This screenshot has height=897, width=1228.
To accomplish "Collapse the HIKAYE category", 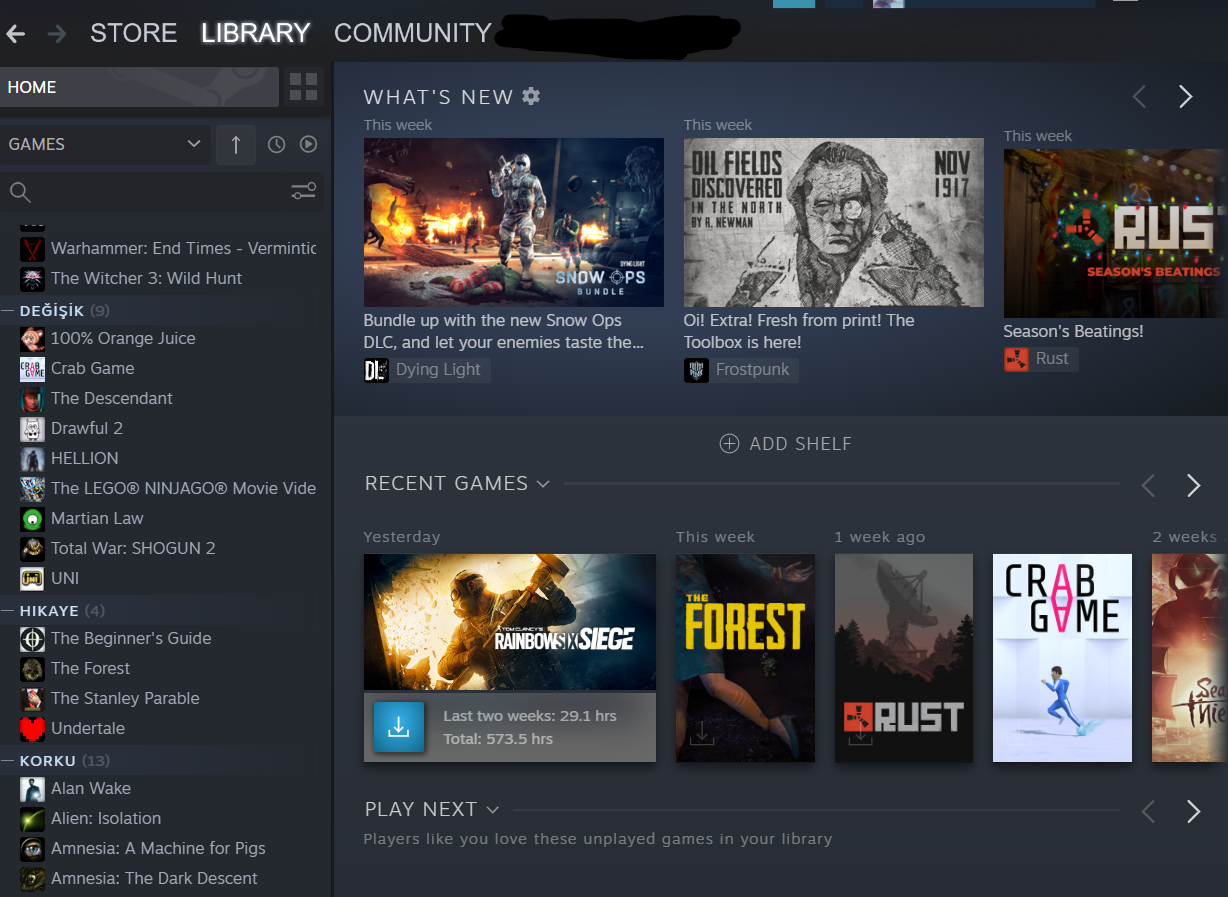I will pyautogui.click(x=9, y=611).
